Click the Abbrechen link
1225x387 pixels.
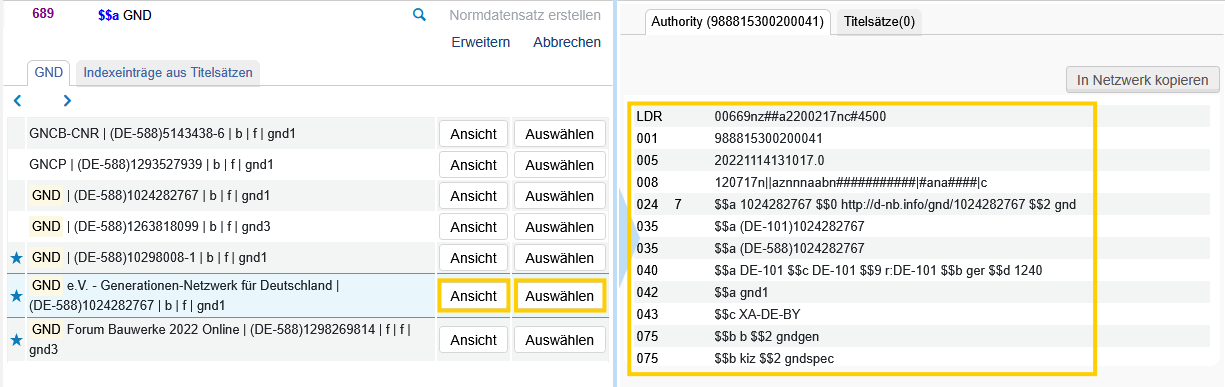click(567, 42)
